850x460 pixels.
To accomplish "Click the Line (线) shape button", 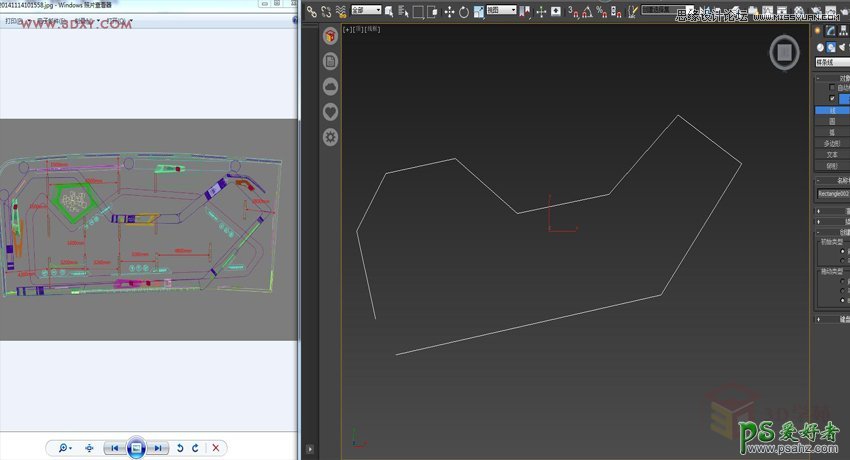I will click(x=832, y=111).
